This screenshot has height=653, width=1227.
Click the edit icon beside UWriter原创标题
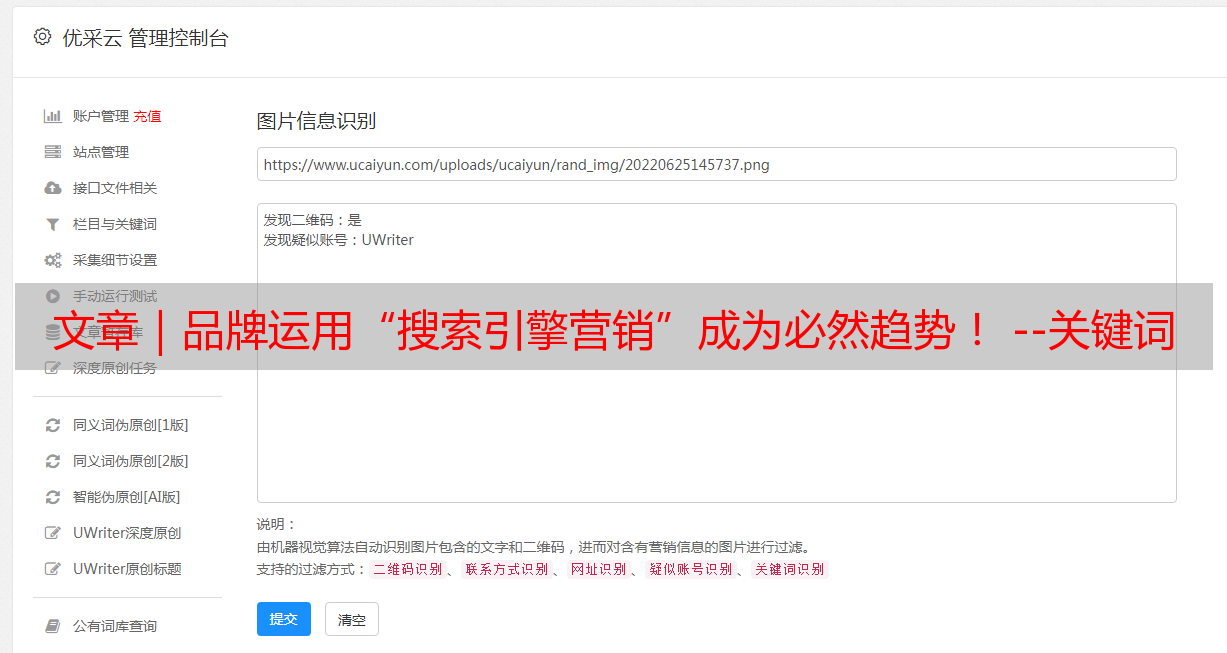pyautogui.click(x=53, y=569)
